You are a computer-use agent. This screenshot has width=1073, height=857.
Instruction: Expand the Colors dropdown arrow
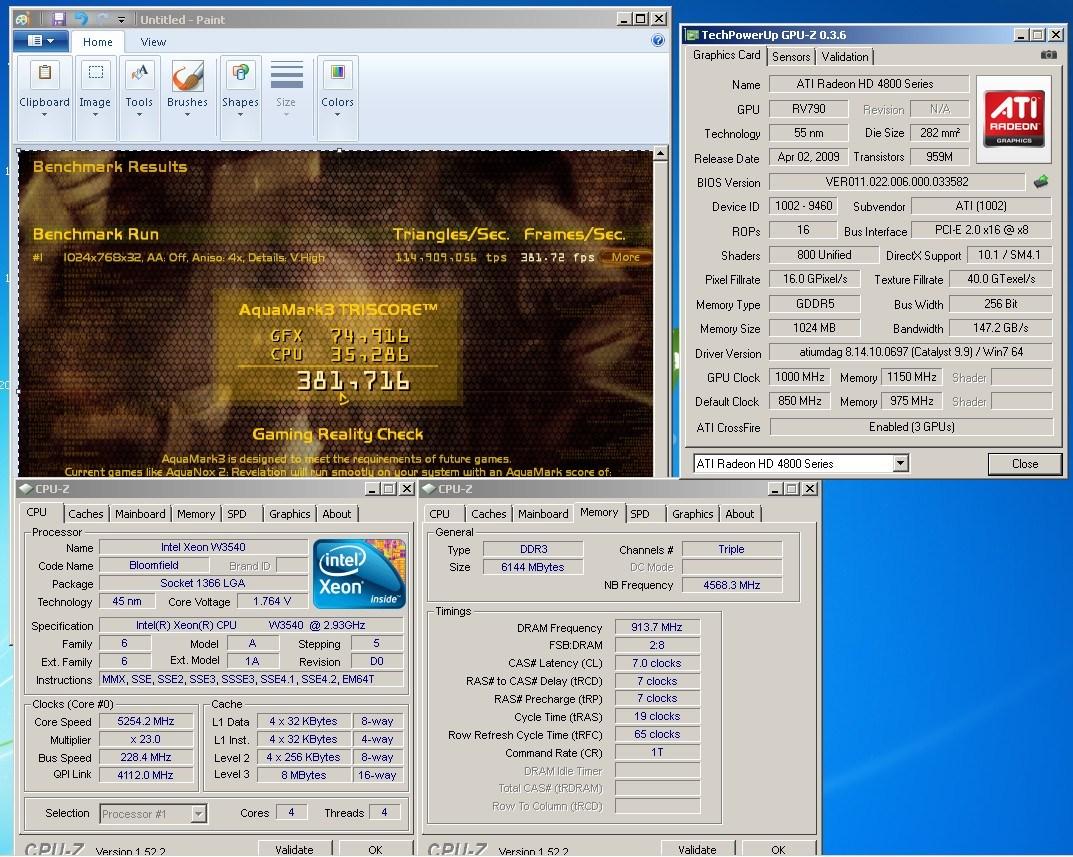pyautogui.click(x=337, y=115)
